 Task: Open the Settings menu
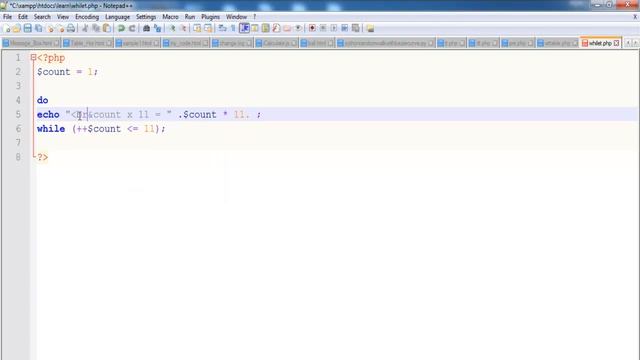pos(146,17)
